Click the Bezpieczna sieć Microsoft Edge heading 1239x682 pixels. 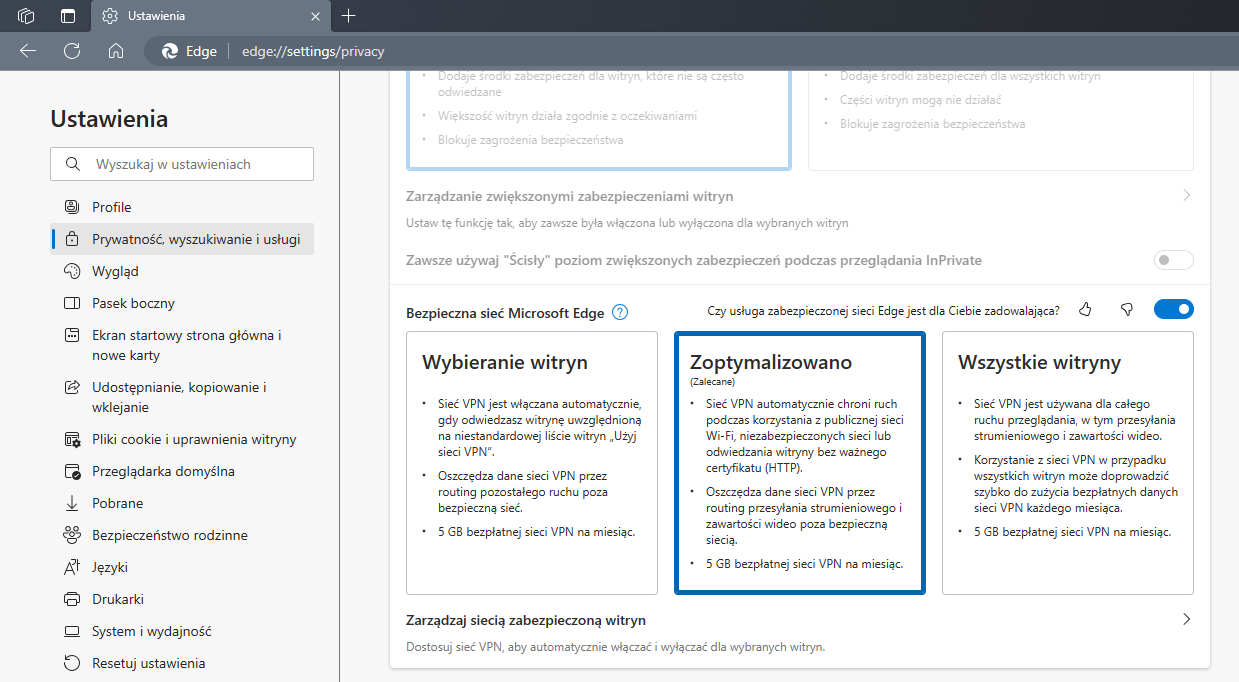(x=505, y=313)
